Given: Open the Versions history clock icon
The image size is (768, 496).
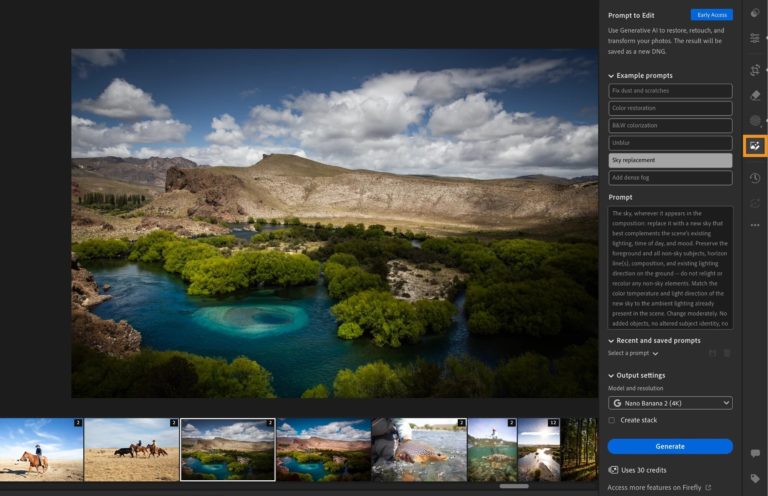Looking at the screenshot, I should click(755, 178).
